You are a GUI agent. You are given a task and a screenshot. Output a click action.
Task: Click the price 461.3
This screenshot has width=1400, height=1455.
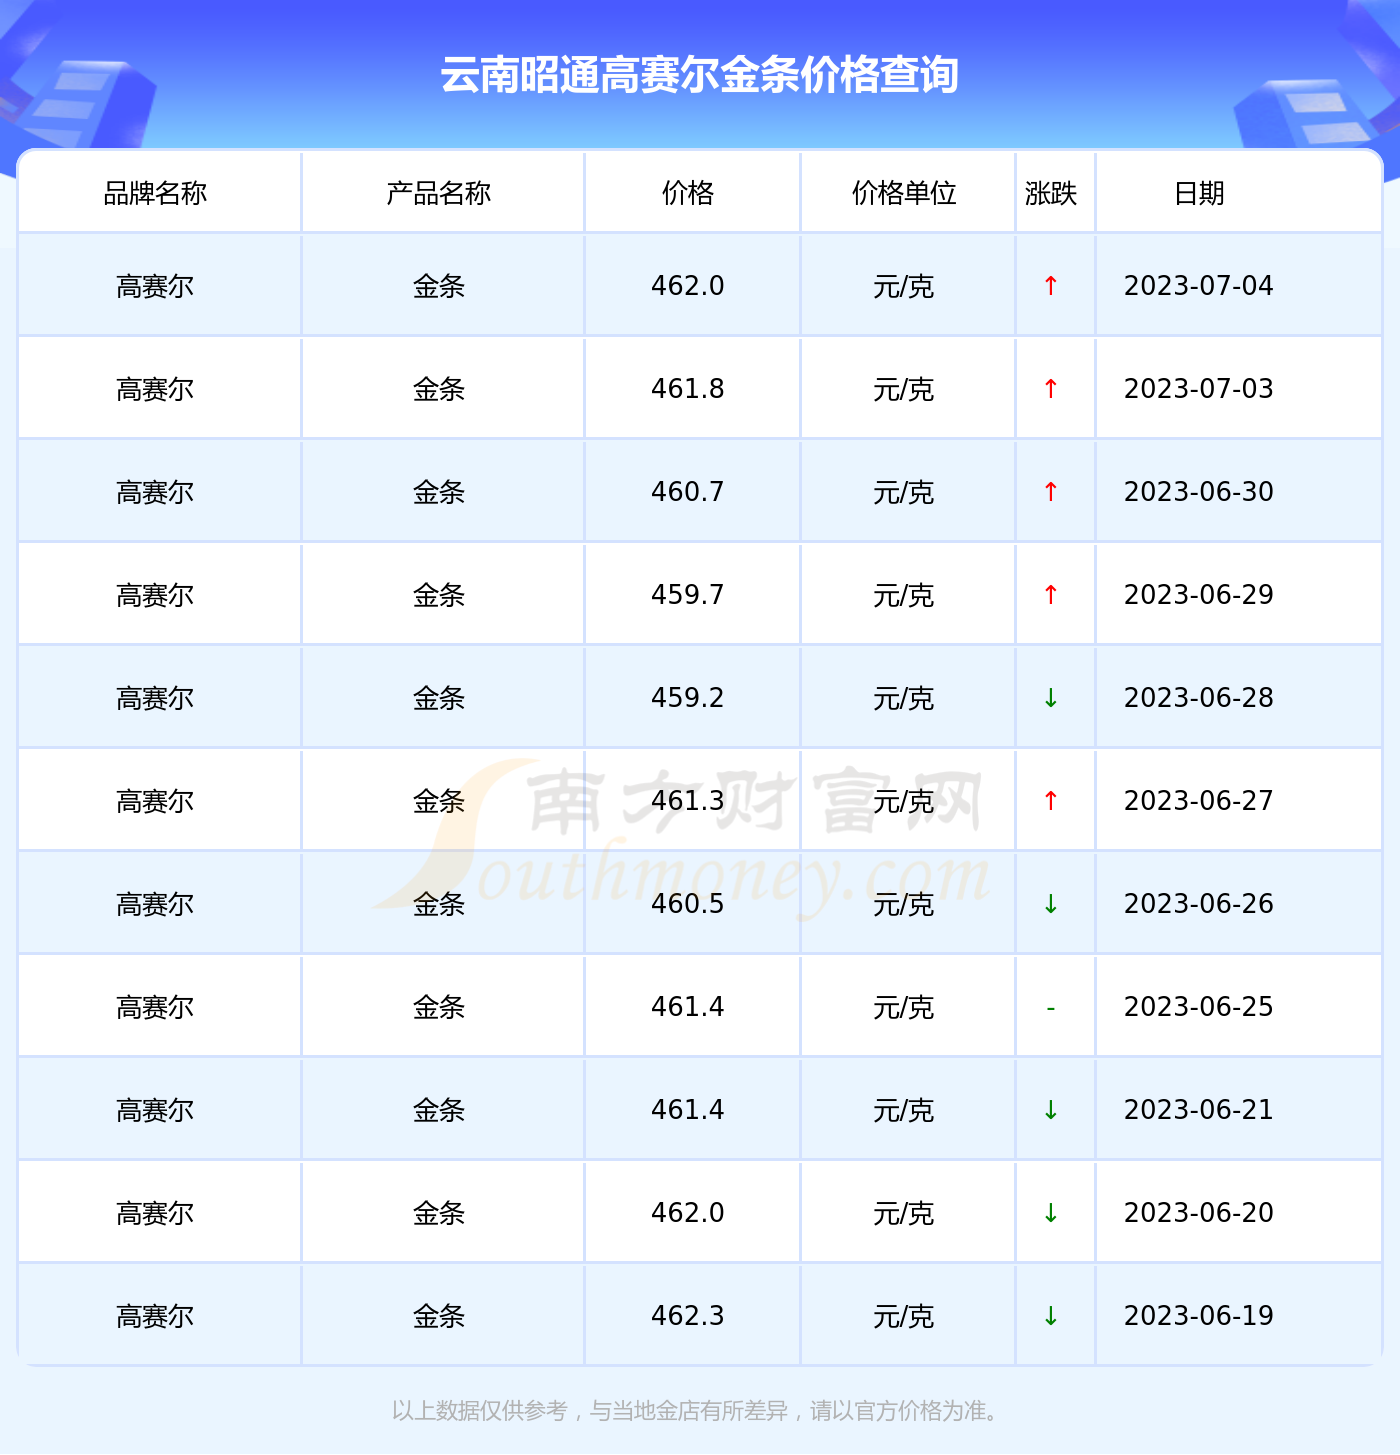tap(688, 801)
